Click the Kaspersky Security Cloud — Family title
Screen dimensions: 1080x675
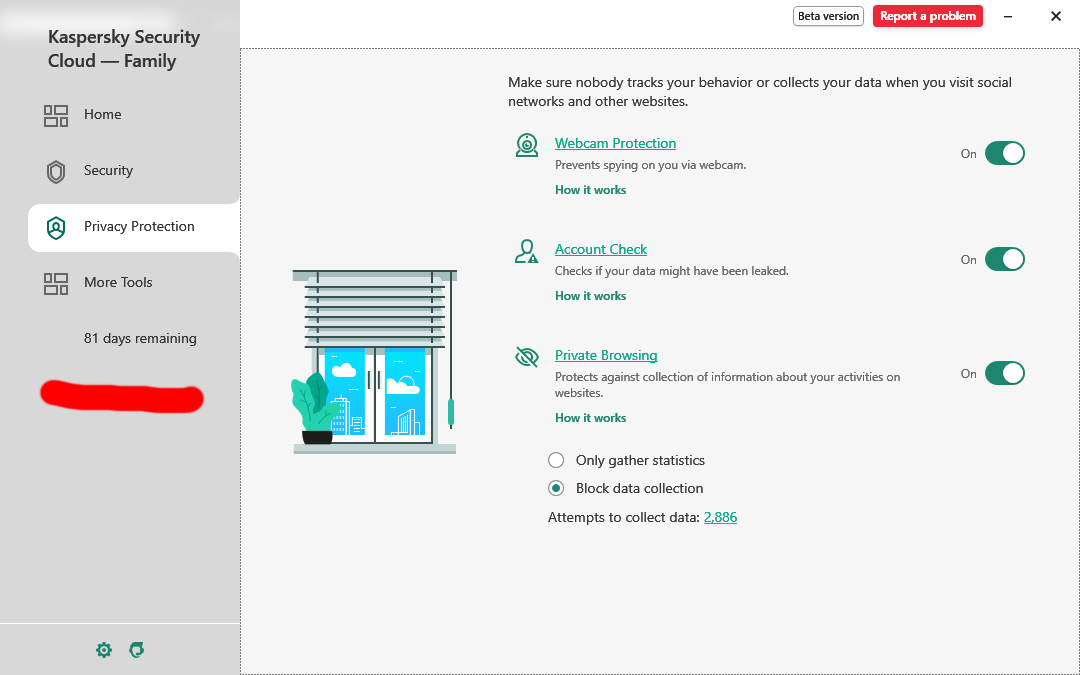click(x=124, y=49)
